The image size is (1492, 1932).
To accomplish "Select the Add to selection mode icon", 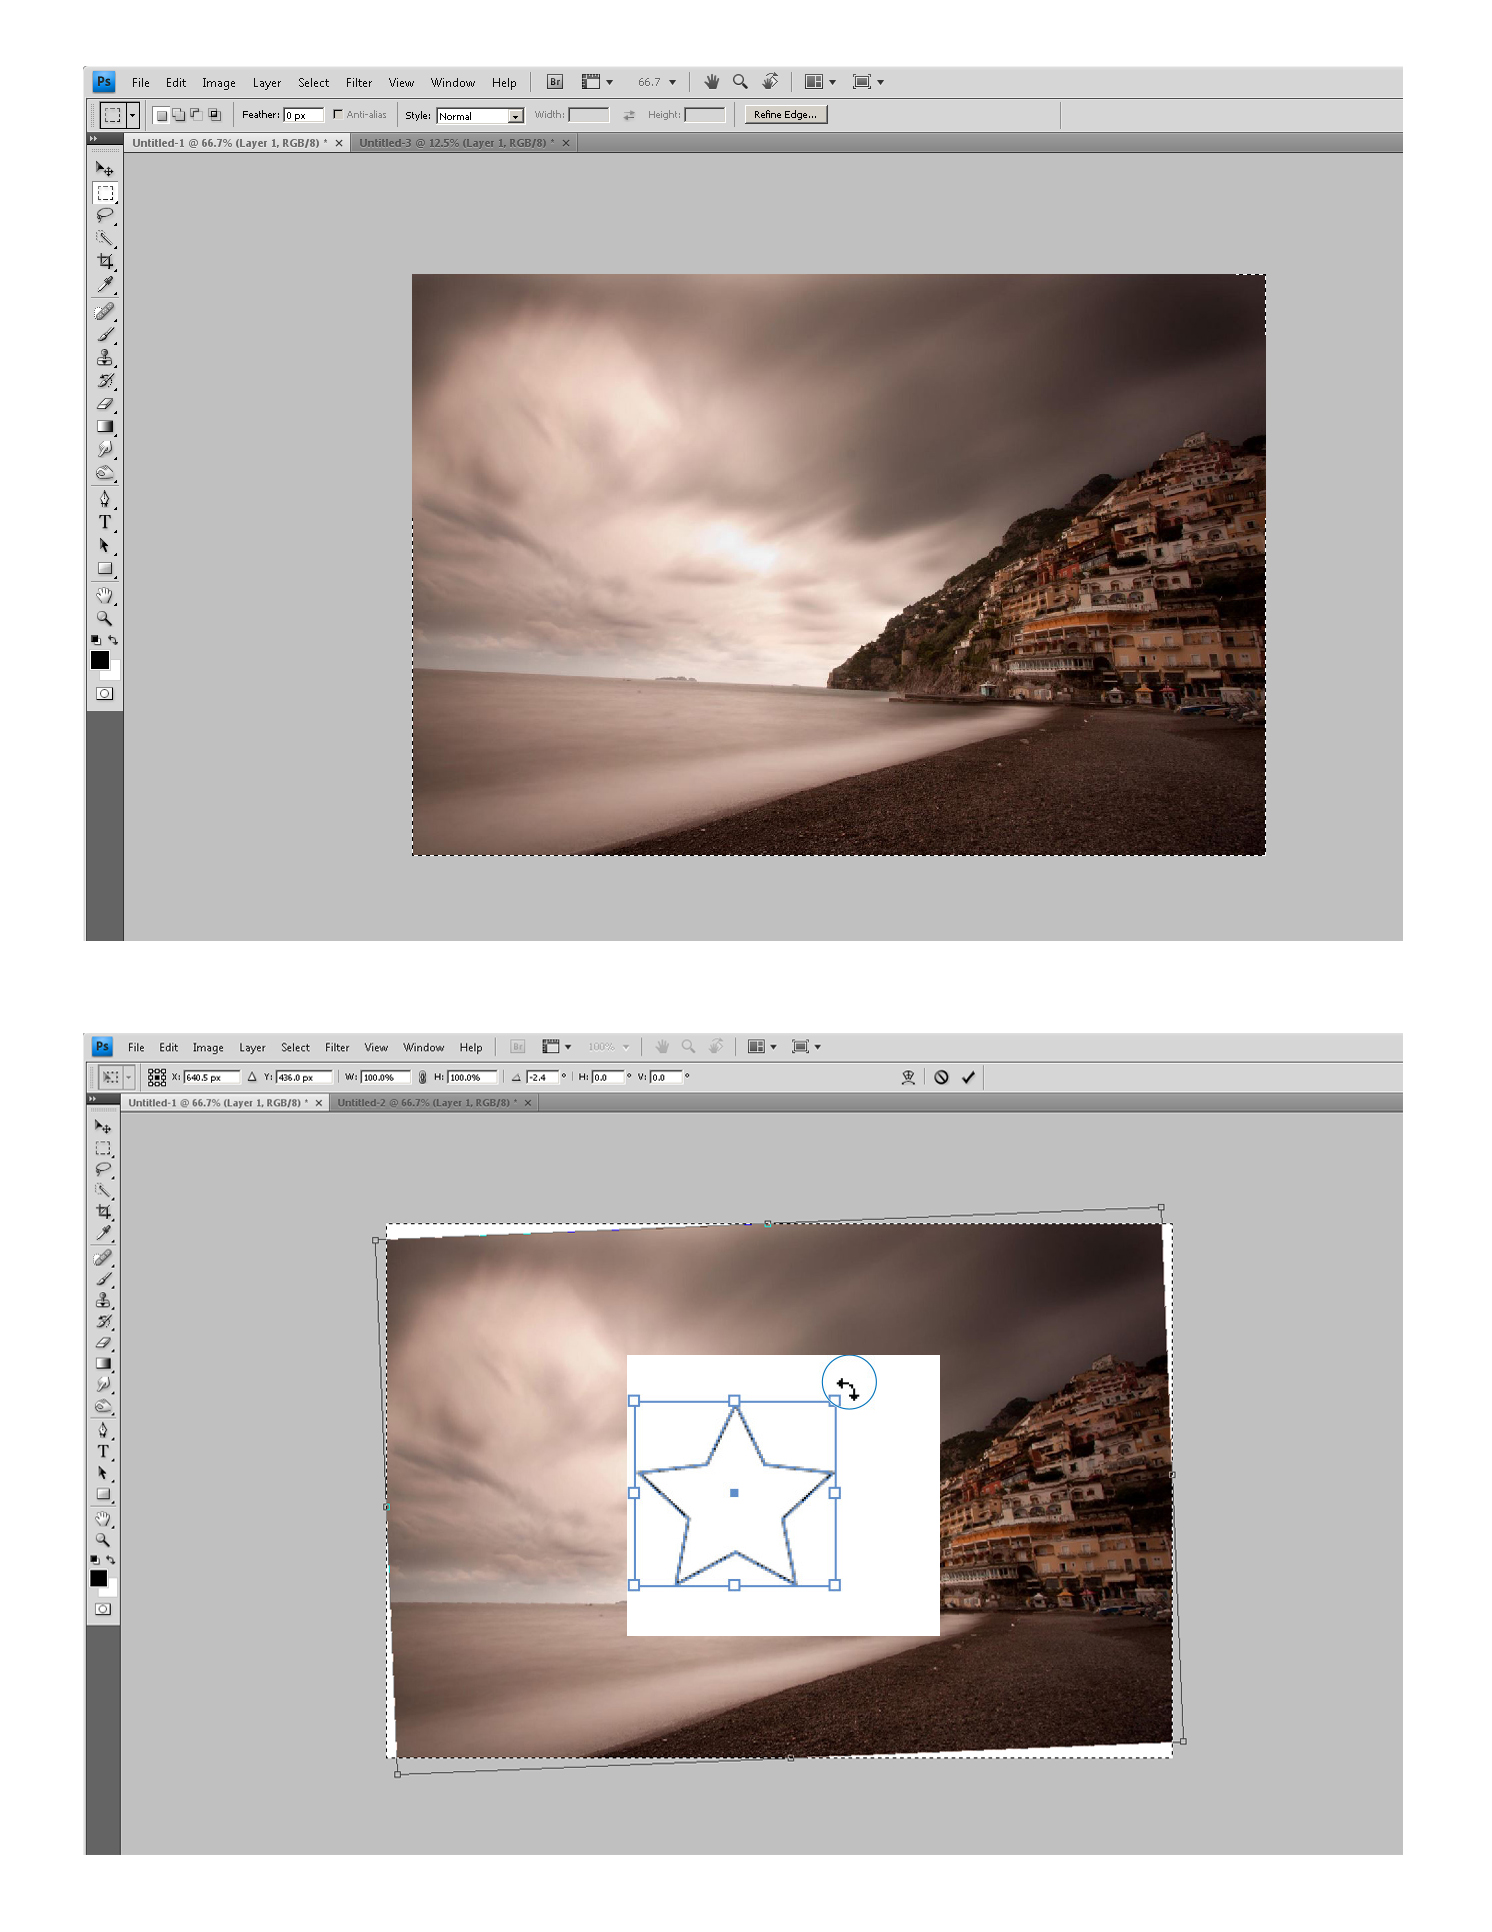I will (x=179, y=115).
